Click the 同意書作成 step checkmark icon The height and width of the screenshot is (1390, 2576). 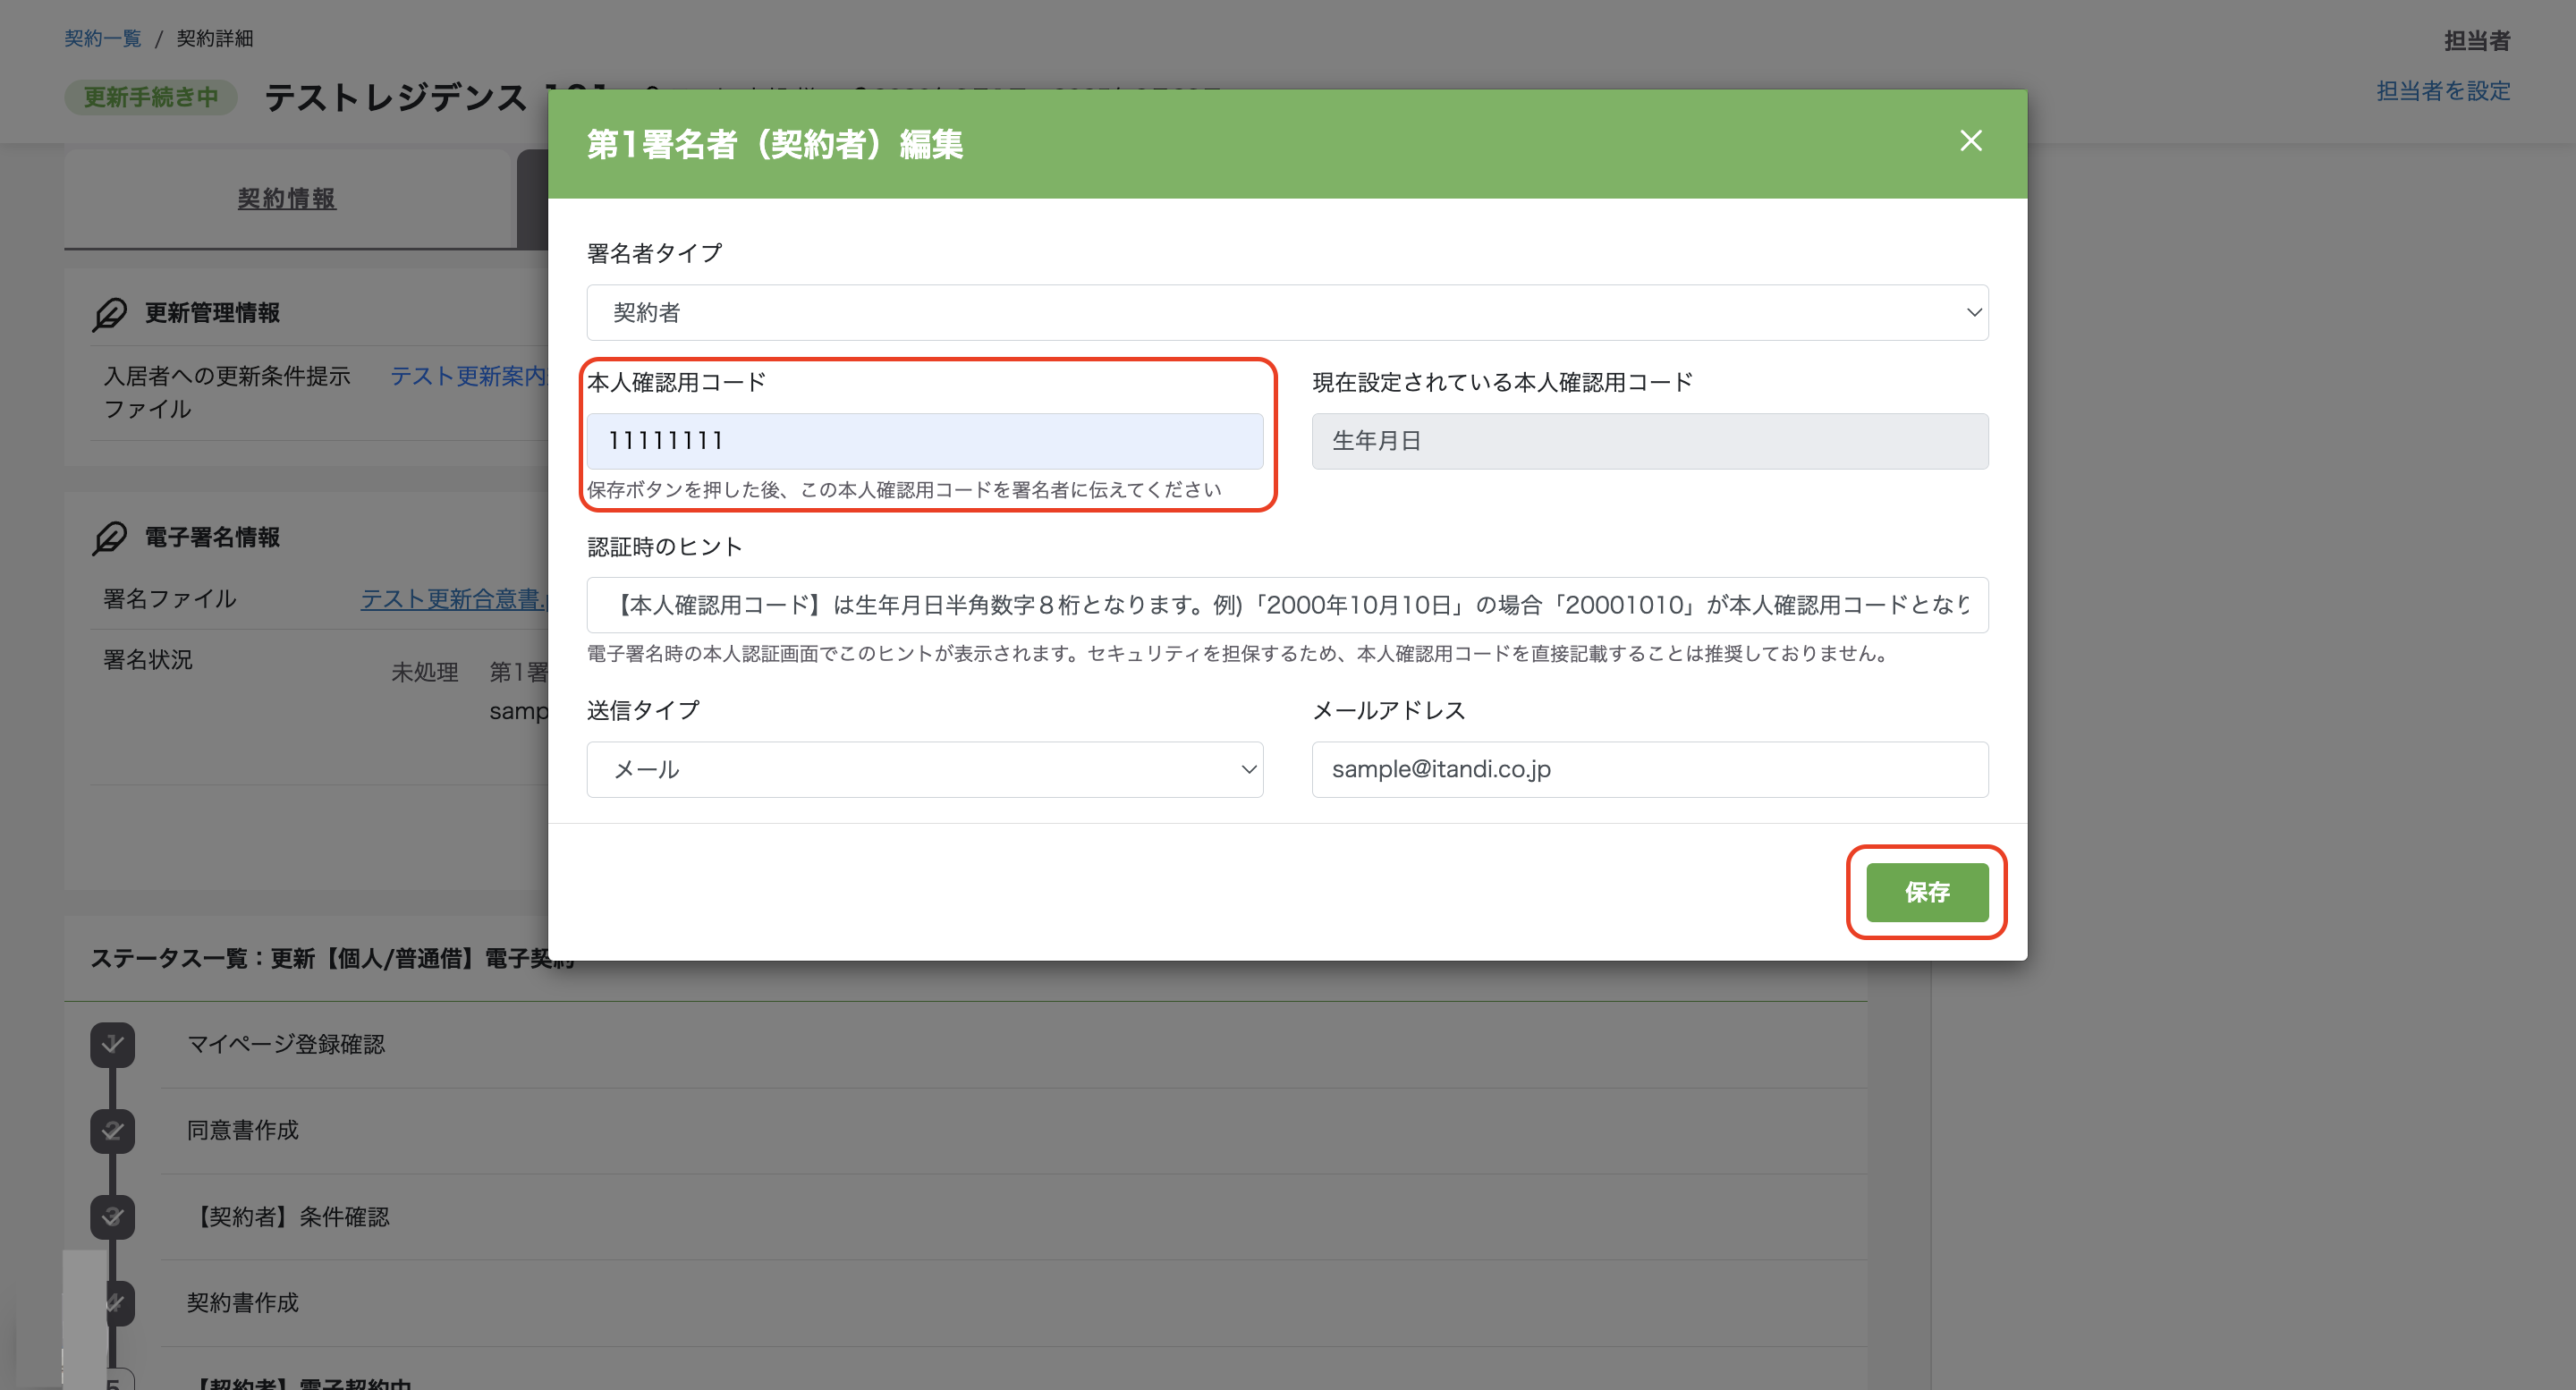(112, 1130)
